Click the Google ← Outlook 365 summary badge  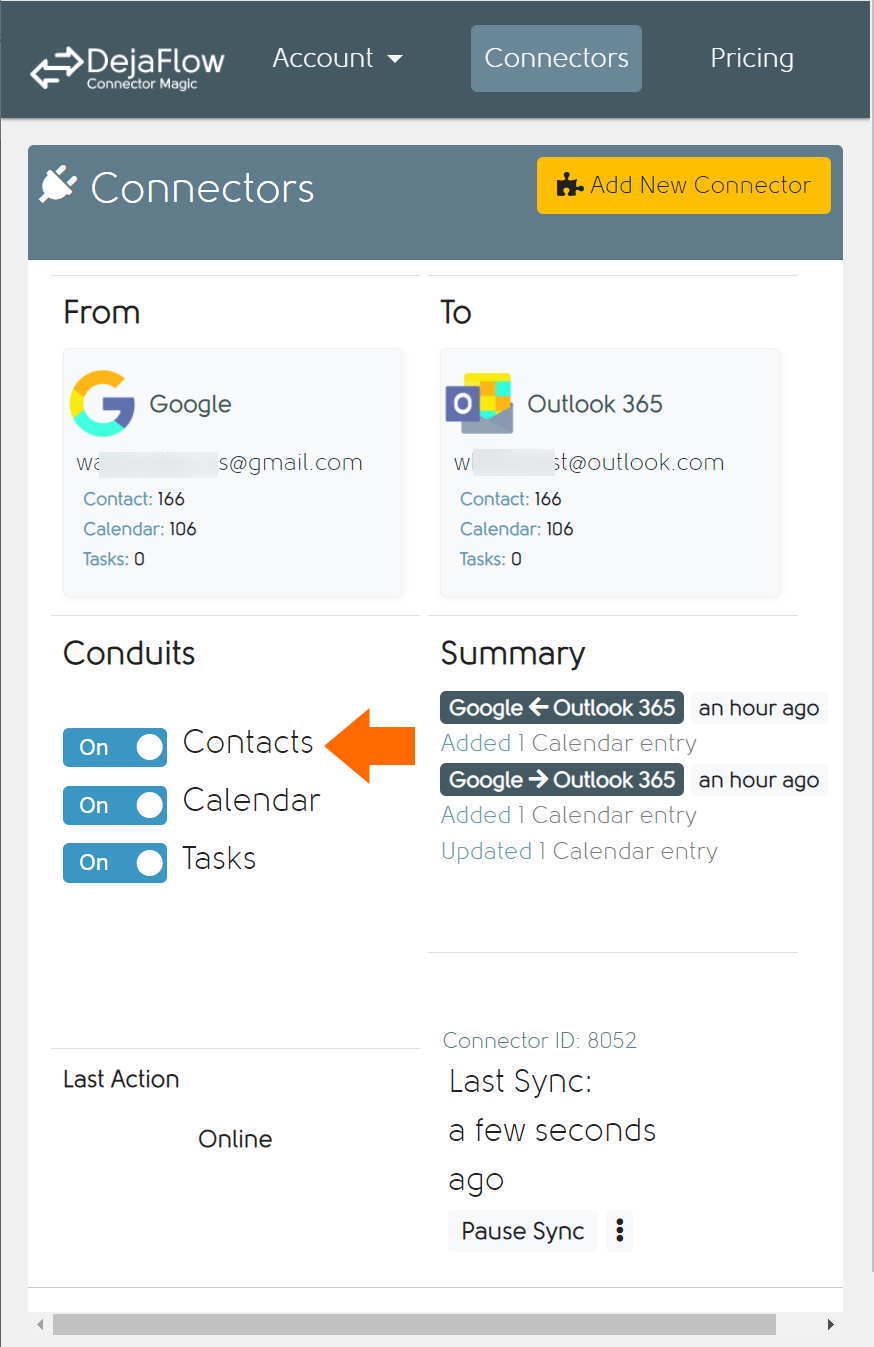point(562,708)
